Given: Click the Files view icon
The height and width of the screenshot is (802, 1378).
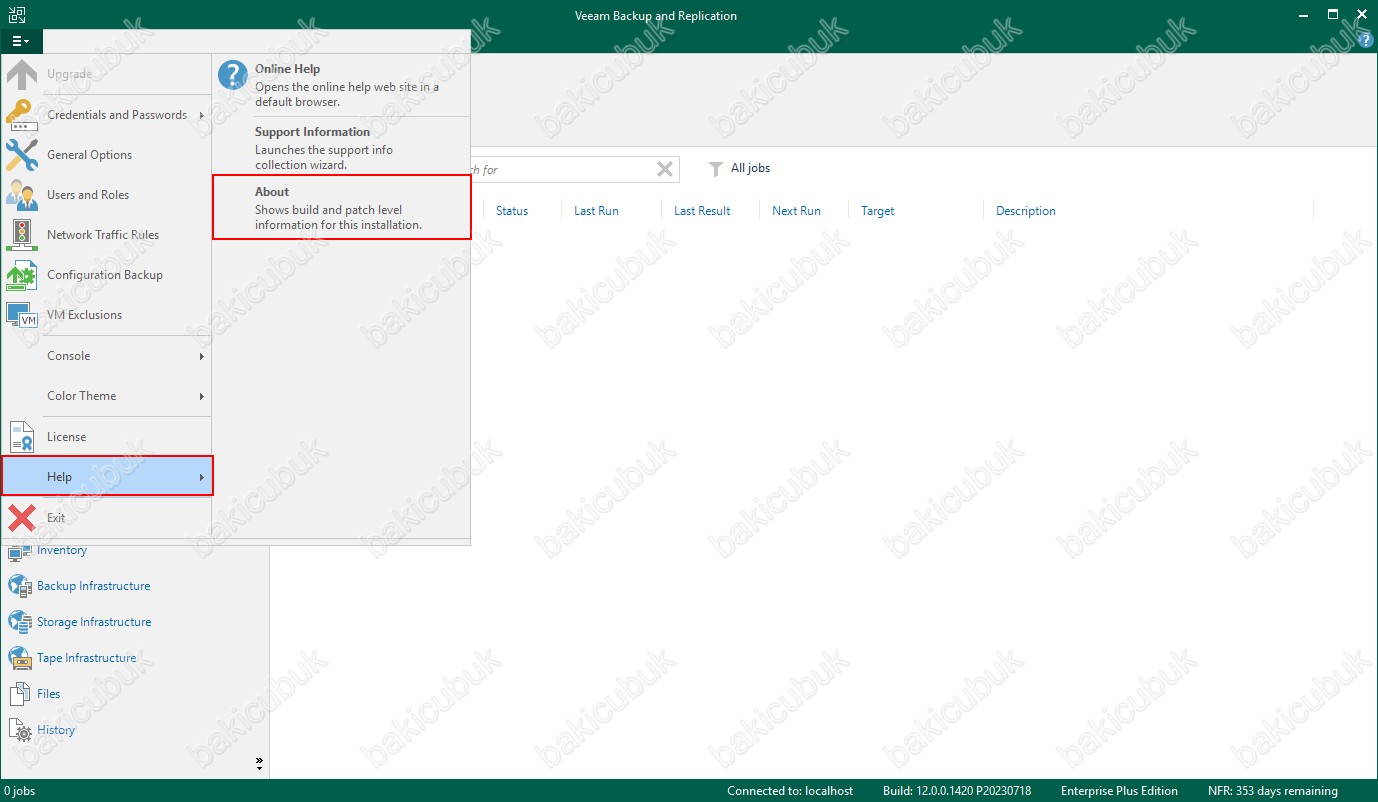Looking at the screenshot, I should (x=20, y=694).
